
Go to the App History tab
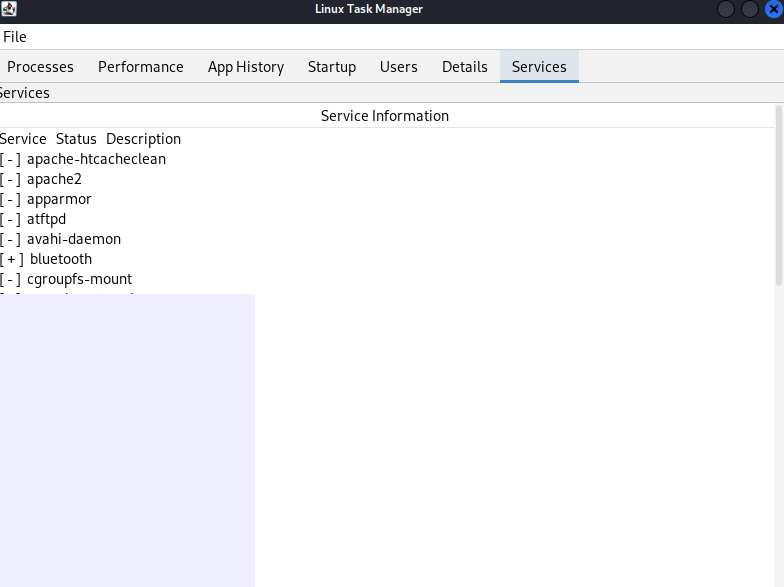pyautogui.click(x=246, y=67)
